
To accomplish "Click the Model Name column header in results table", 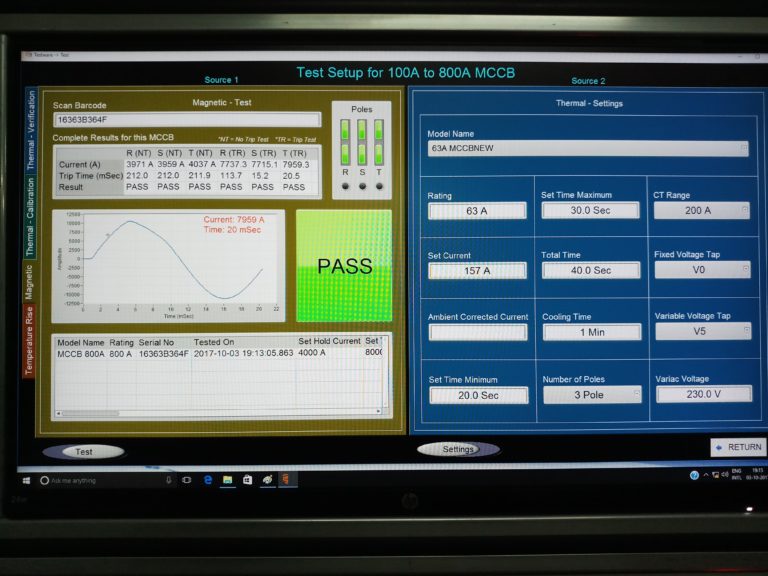I will (x=81, y=343).
